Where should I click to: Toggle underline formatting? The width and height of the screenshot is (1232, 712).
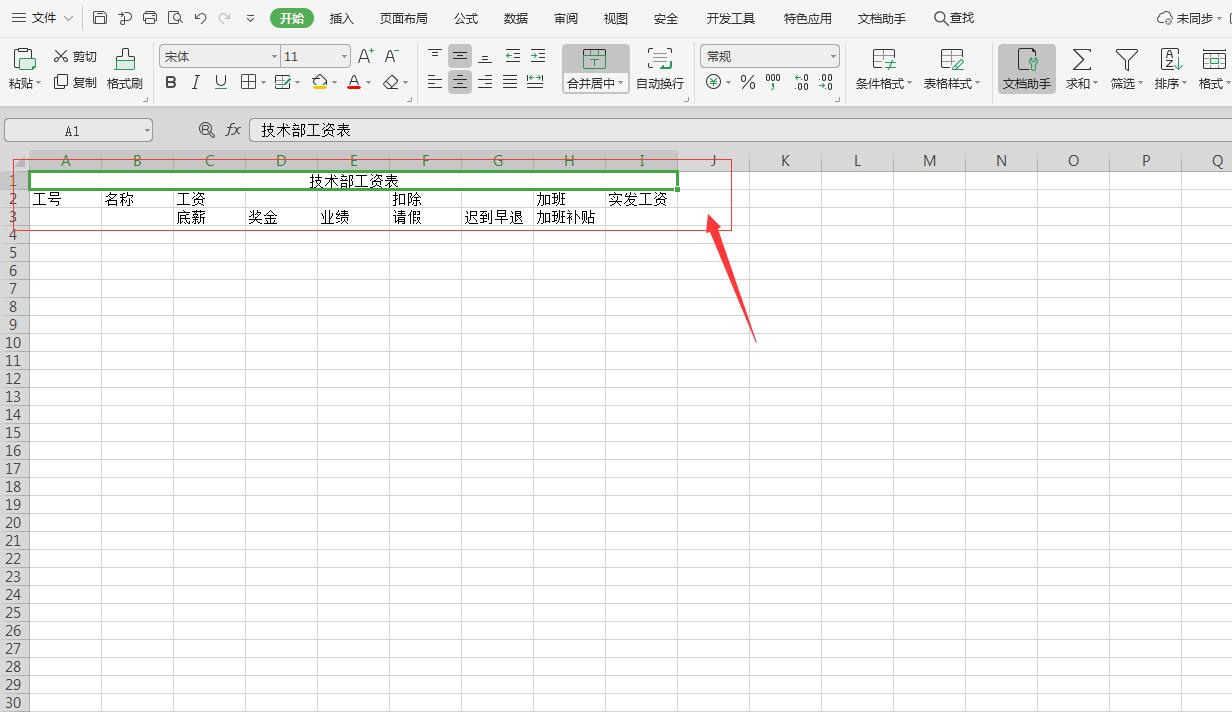point(220,83)
